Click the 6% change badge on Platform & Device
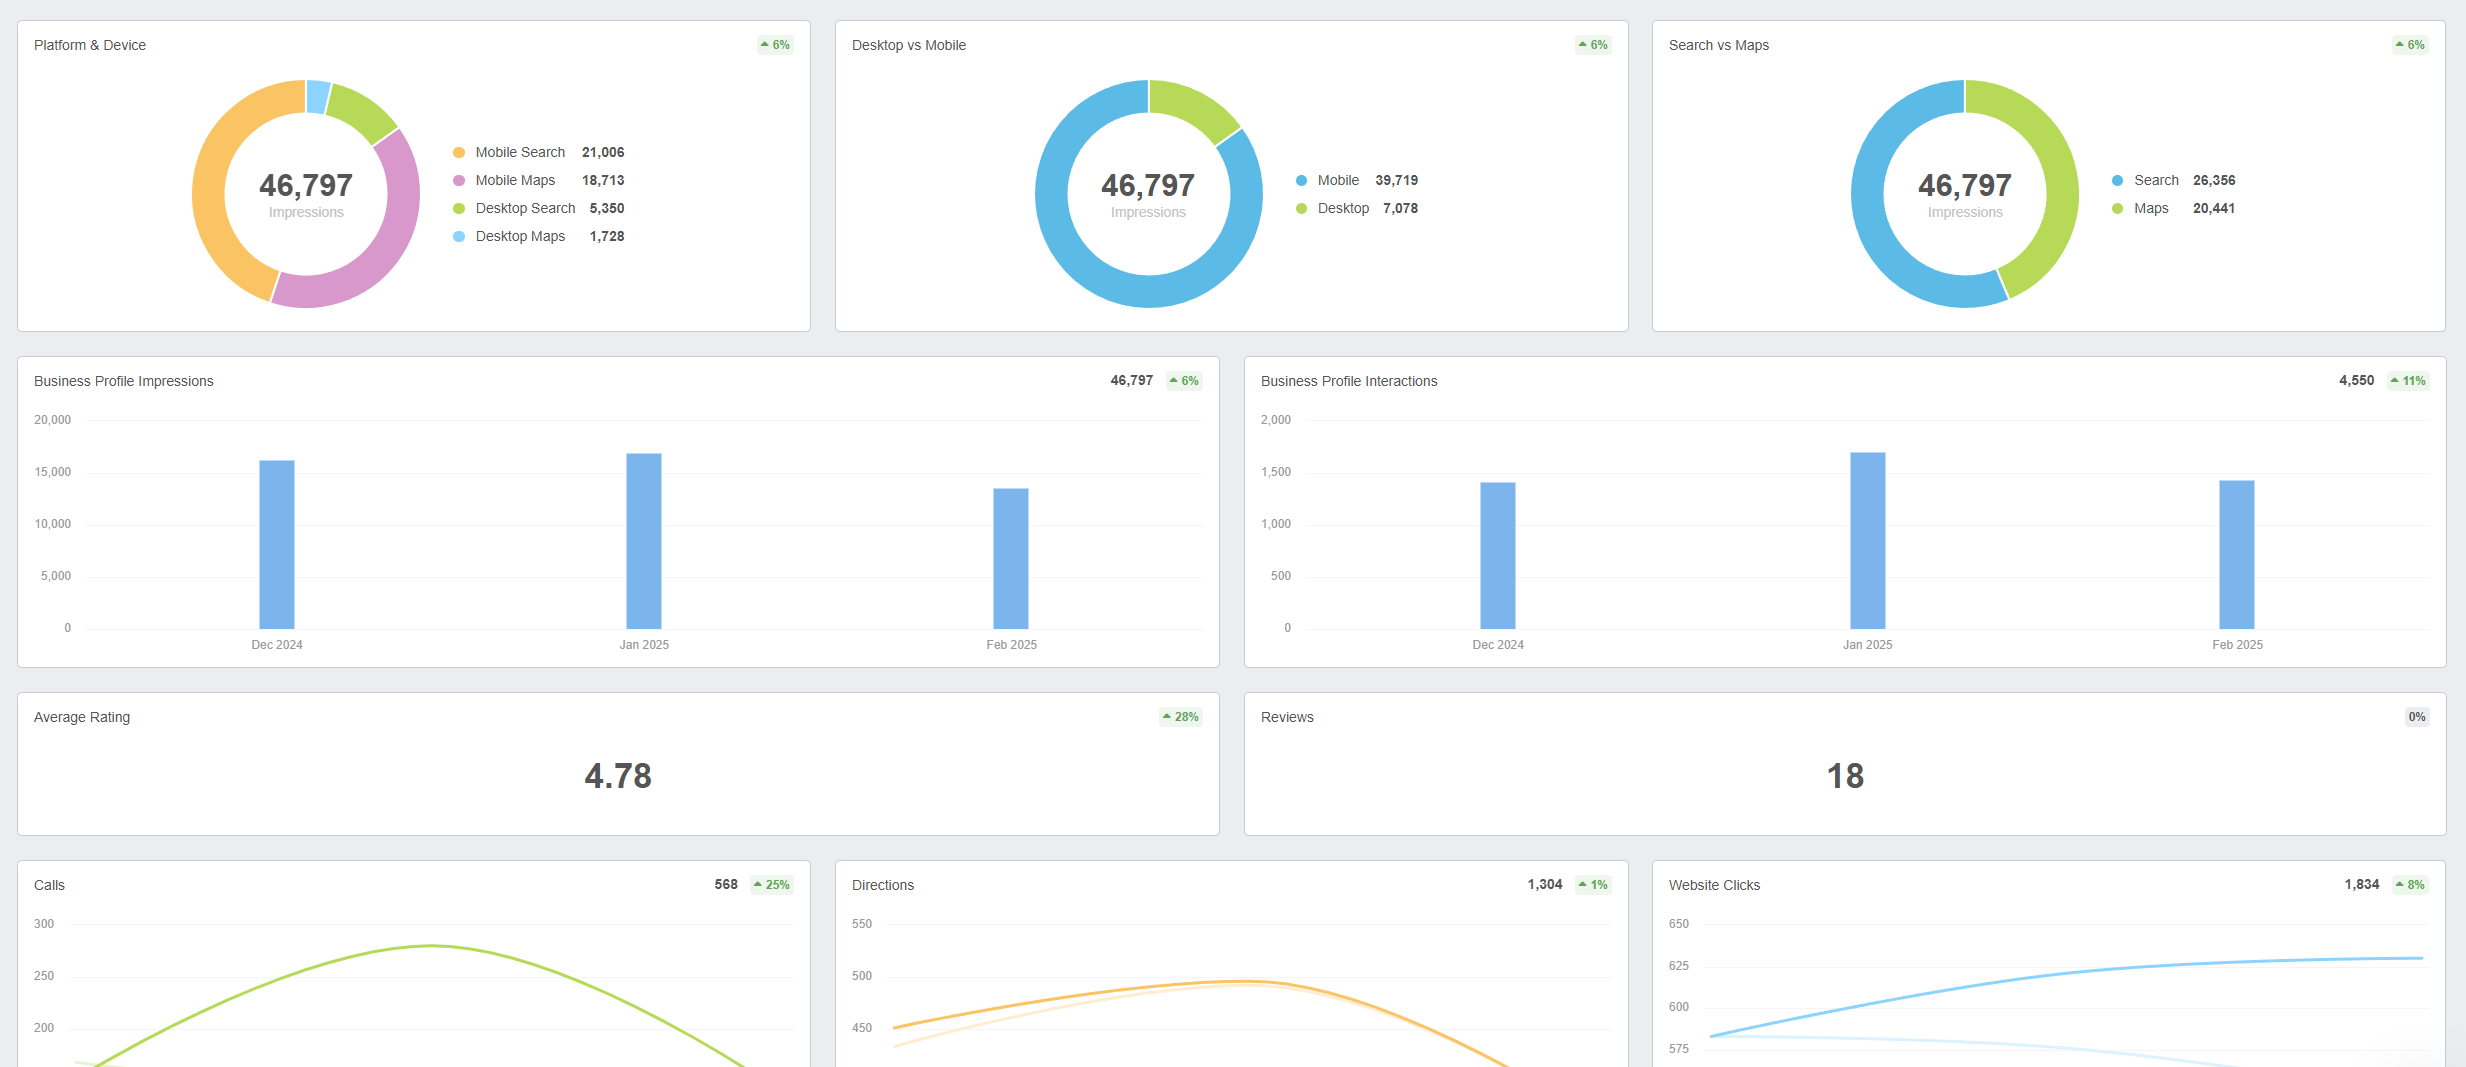The image size is (2466, 1067). pyautogui.click(x=775, y=45)
